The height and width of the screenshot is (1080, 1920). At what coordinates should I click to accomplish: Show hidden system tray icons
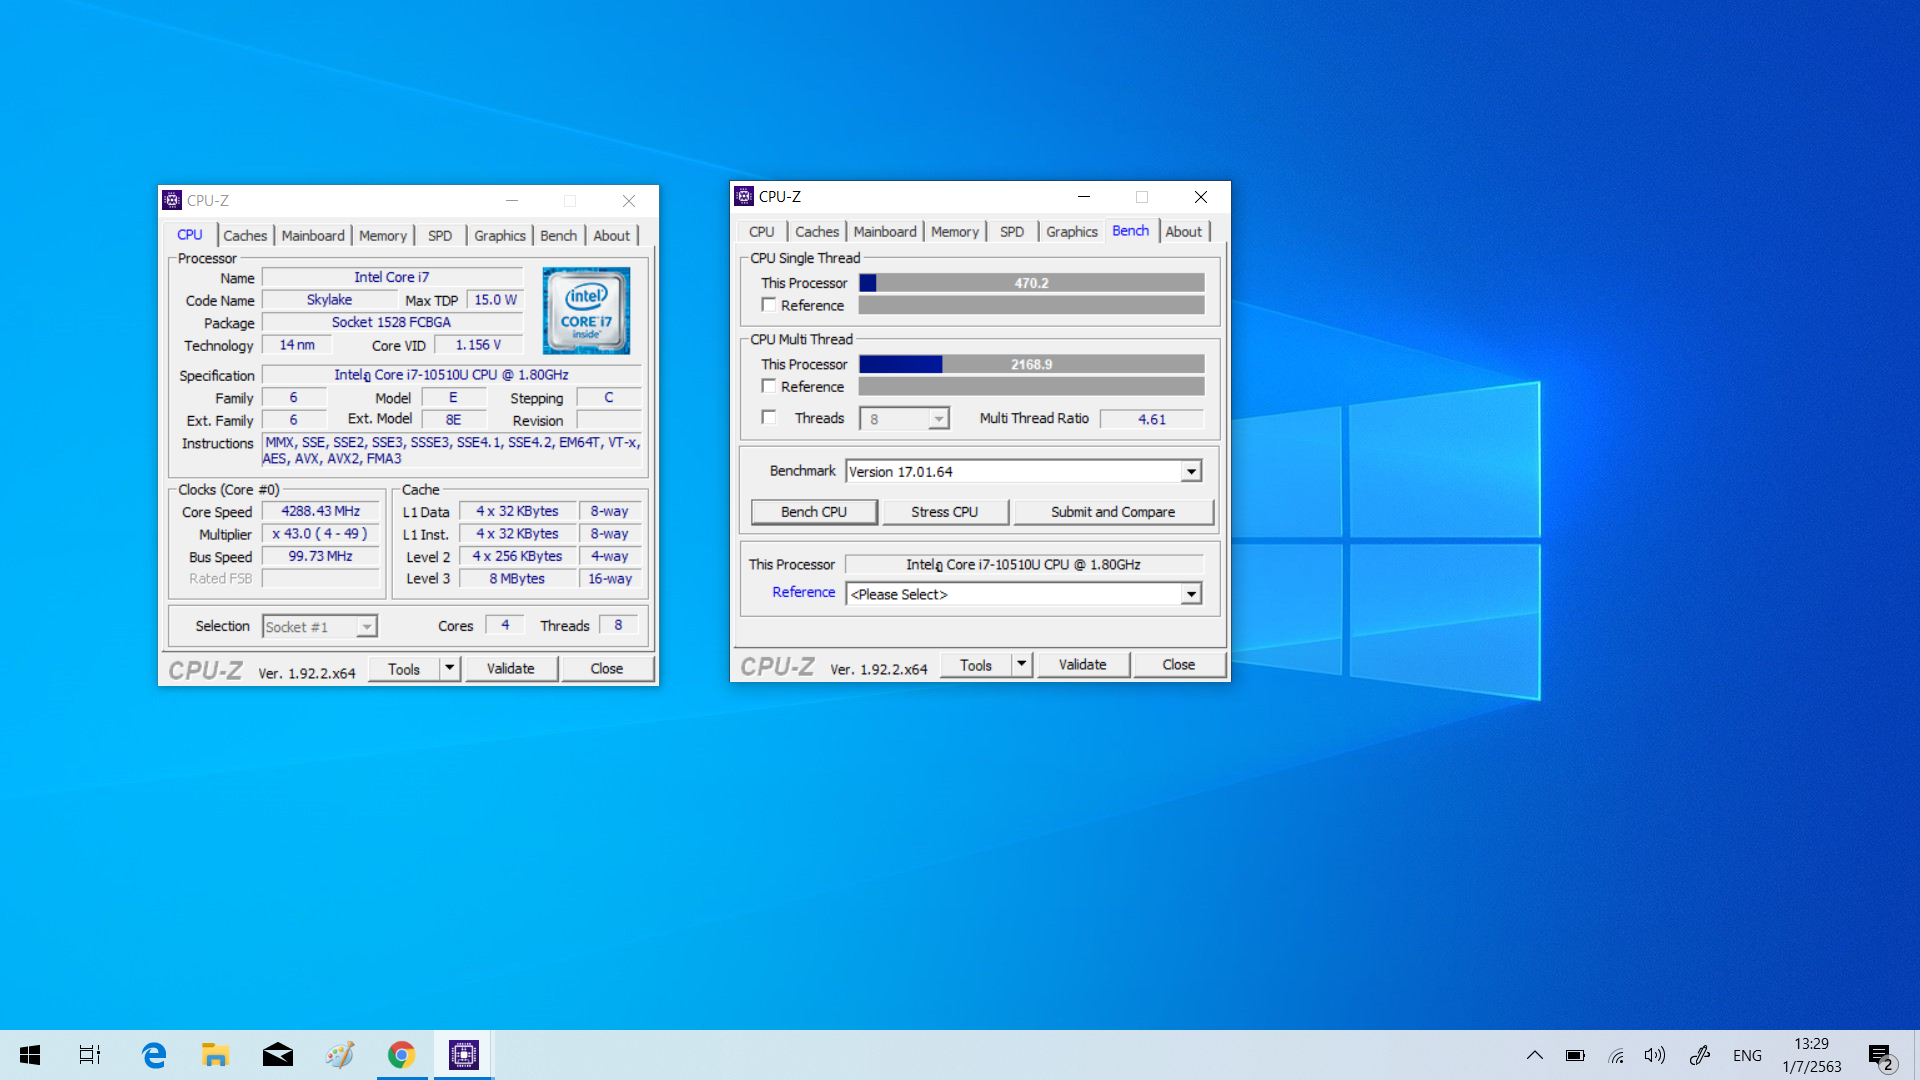[x=1535, y=1055]
